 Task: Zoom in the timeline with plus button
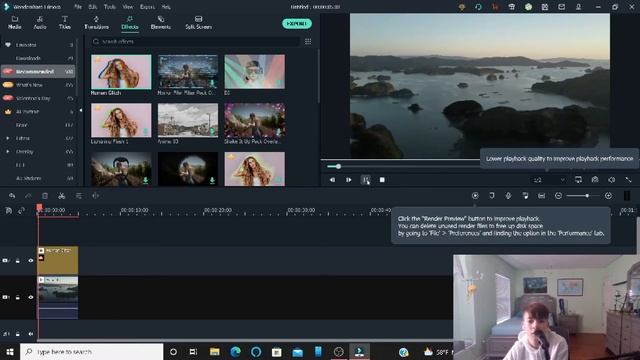608,196
